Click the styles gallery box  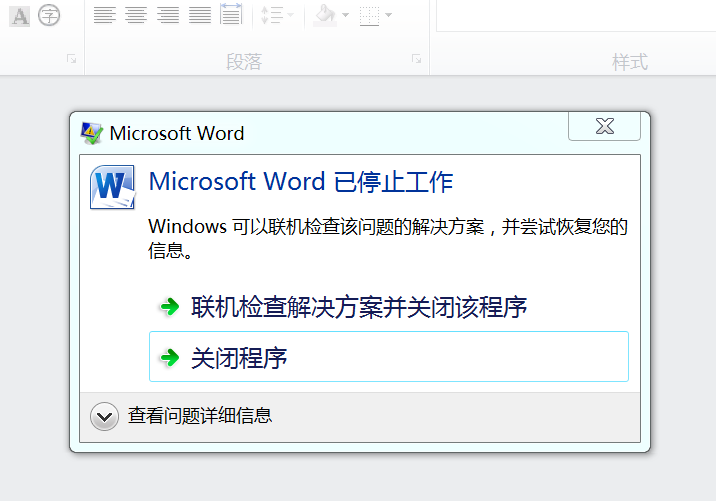(576, 16)
